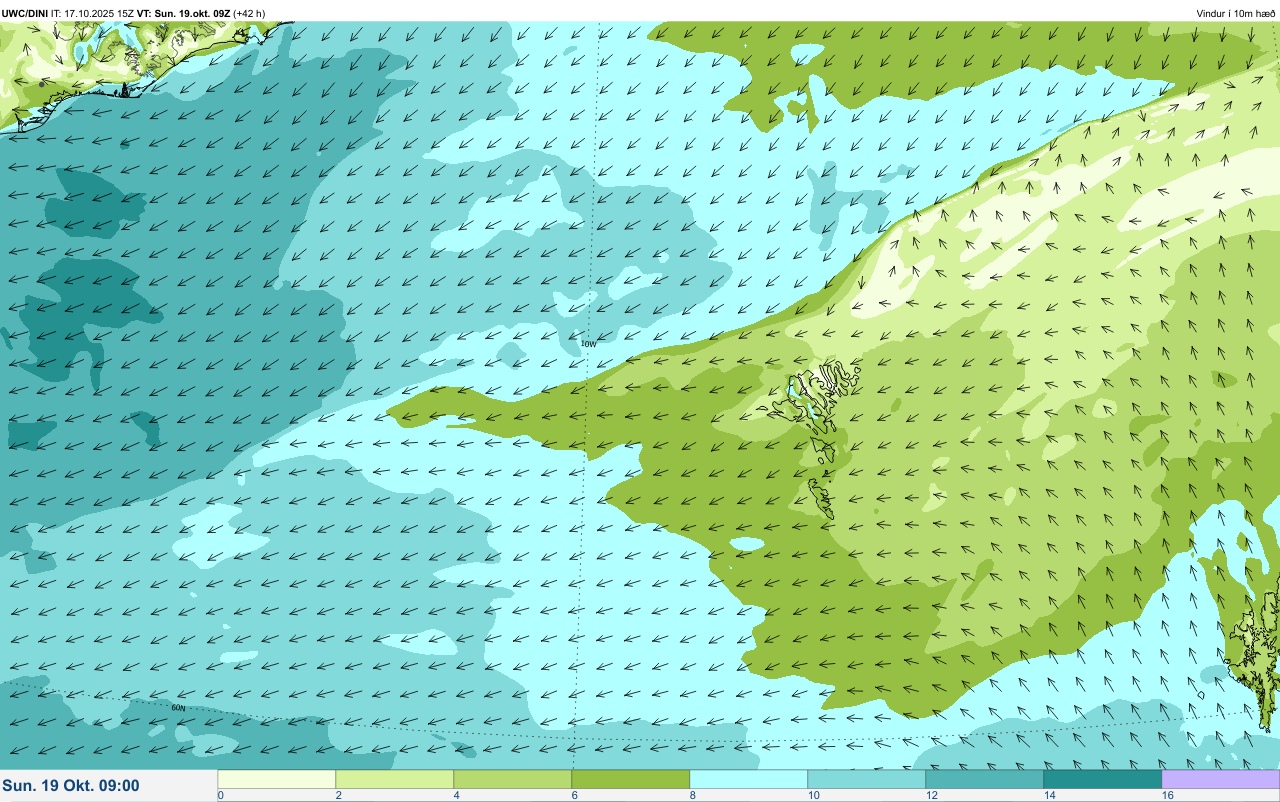Click the 'Sun. 19 Okt. 09:00' timestamp label
The image size is (1280, 802).
[71, 785]
